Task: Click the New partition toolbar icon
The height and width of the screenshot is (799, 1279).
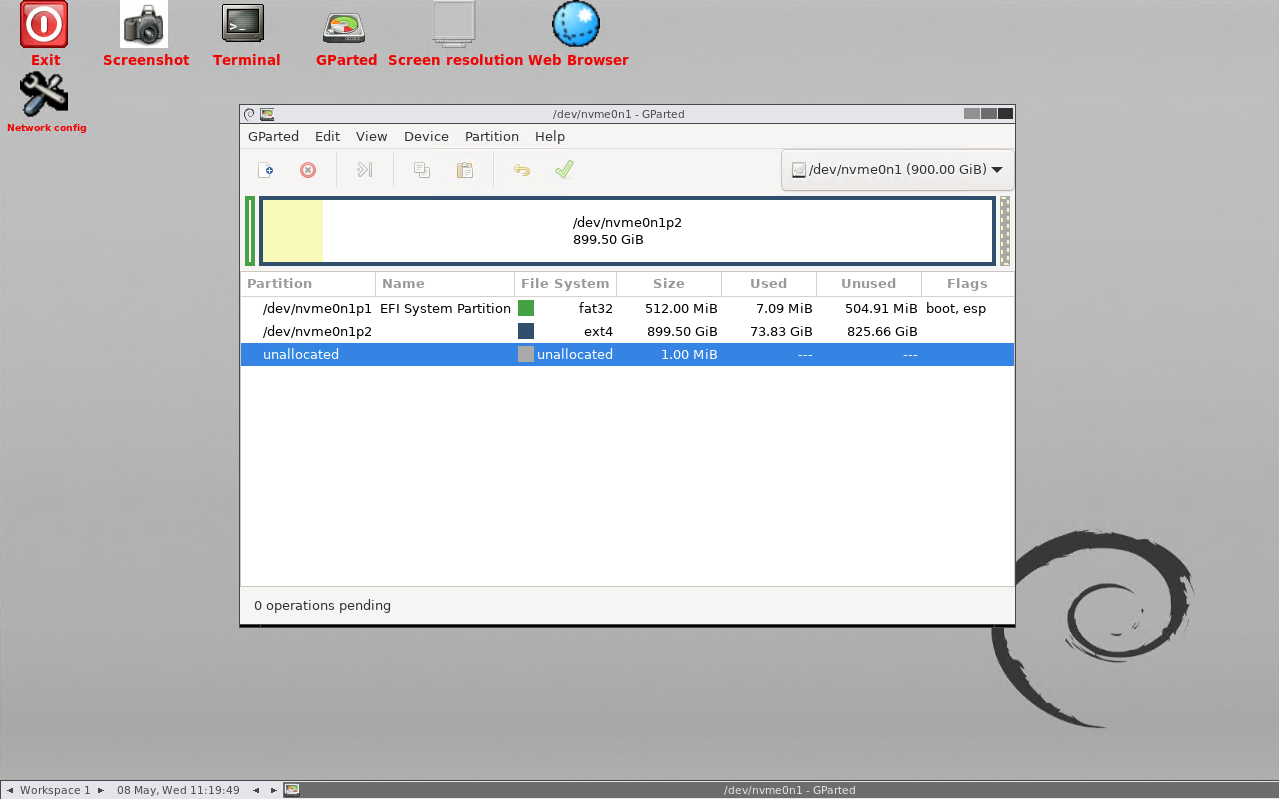Action: point(265,170)
